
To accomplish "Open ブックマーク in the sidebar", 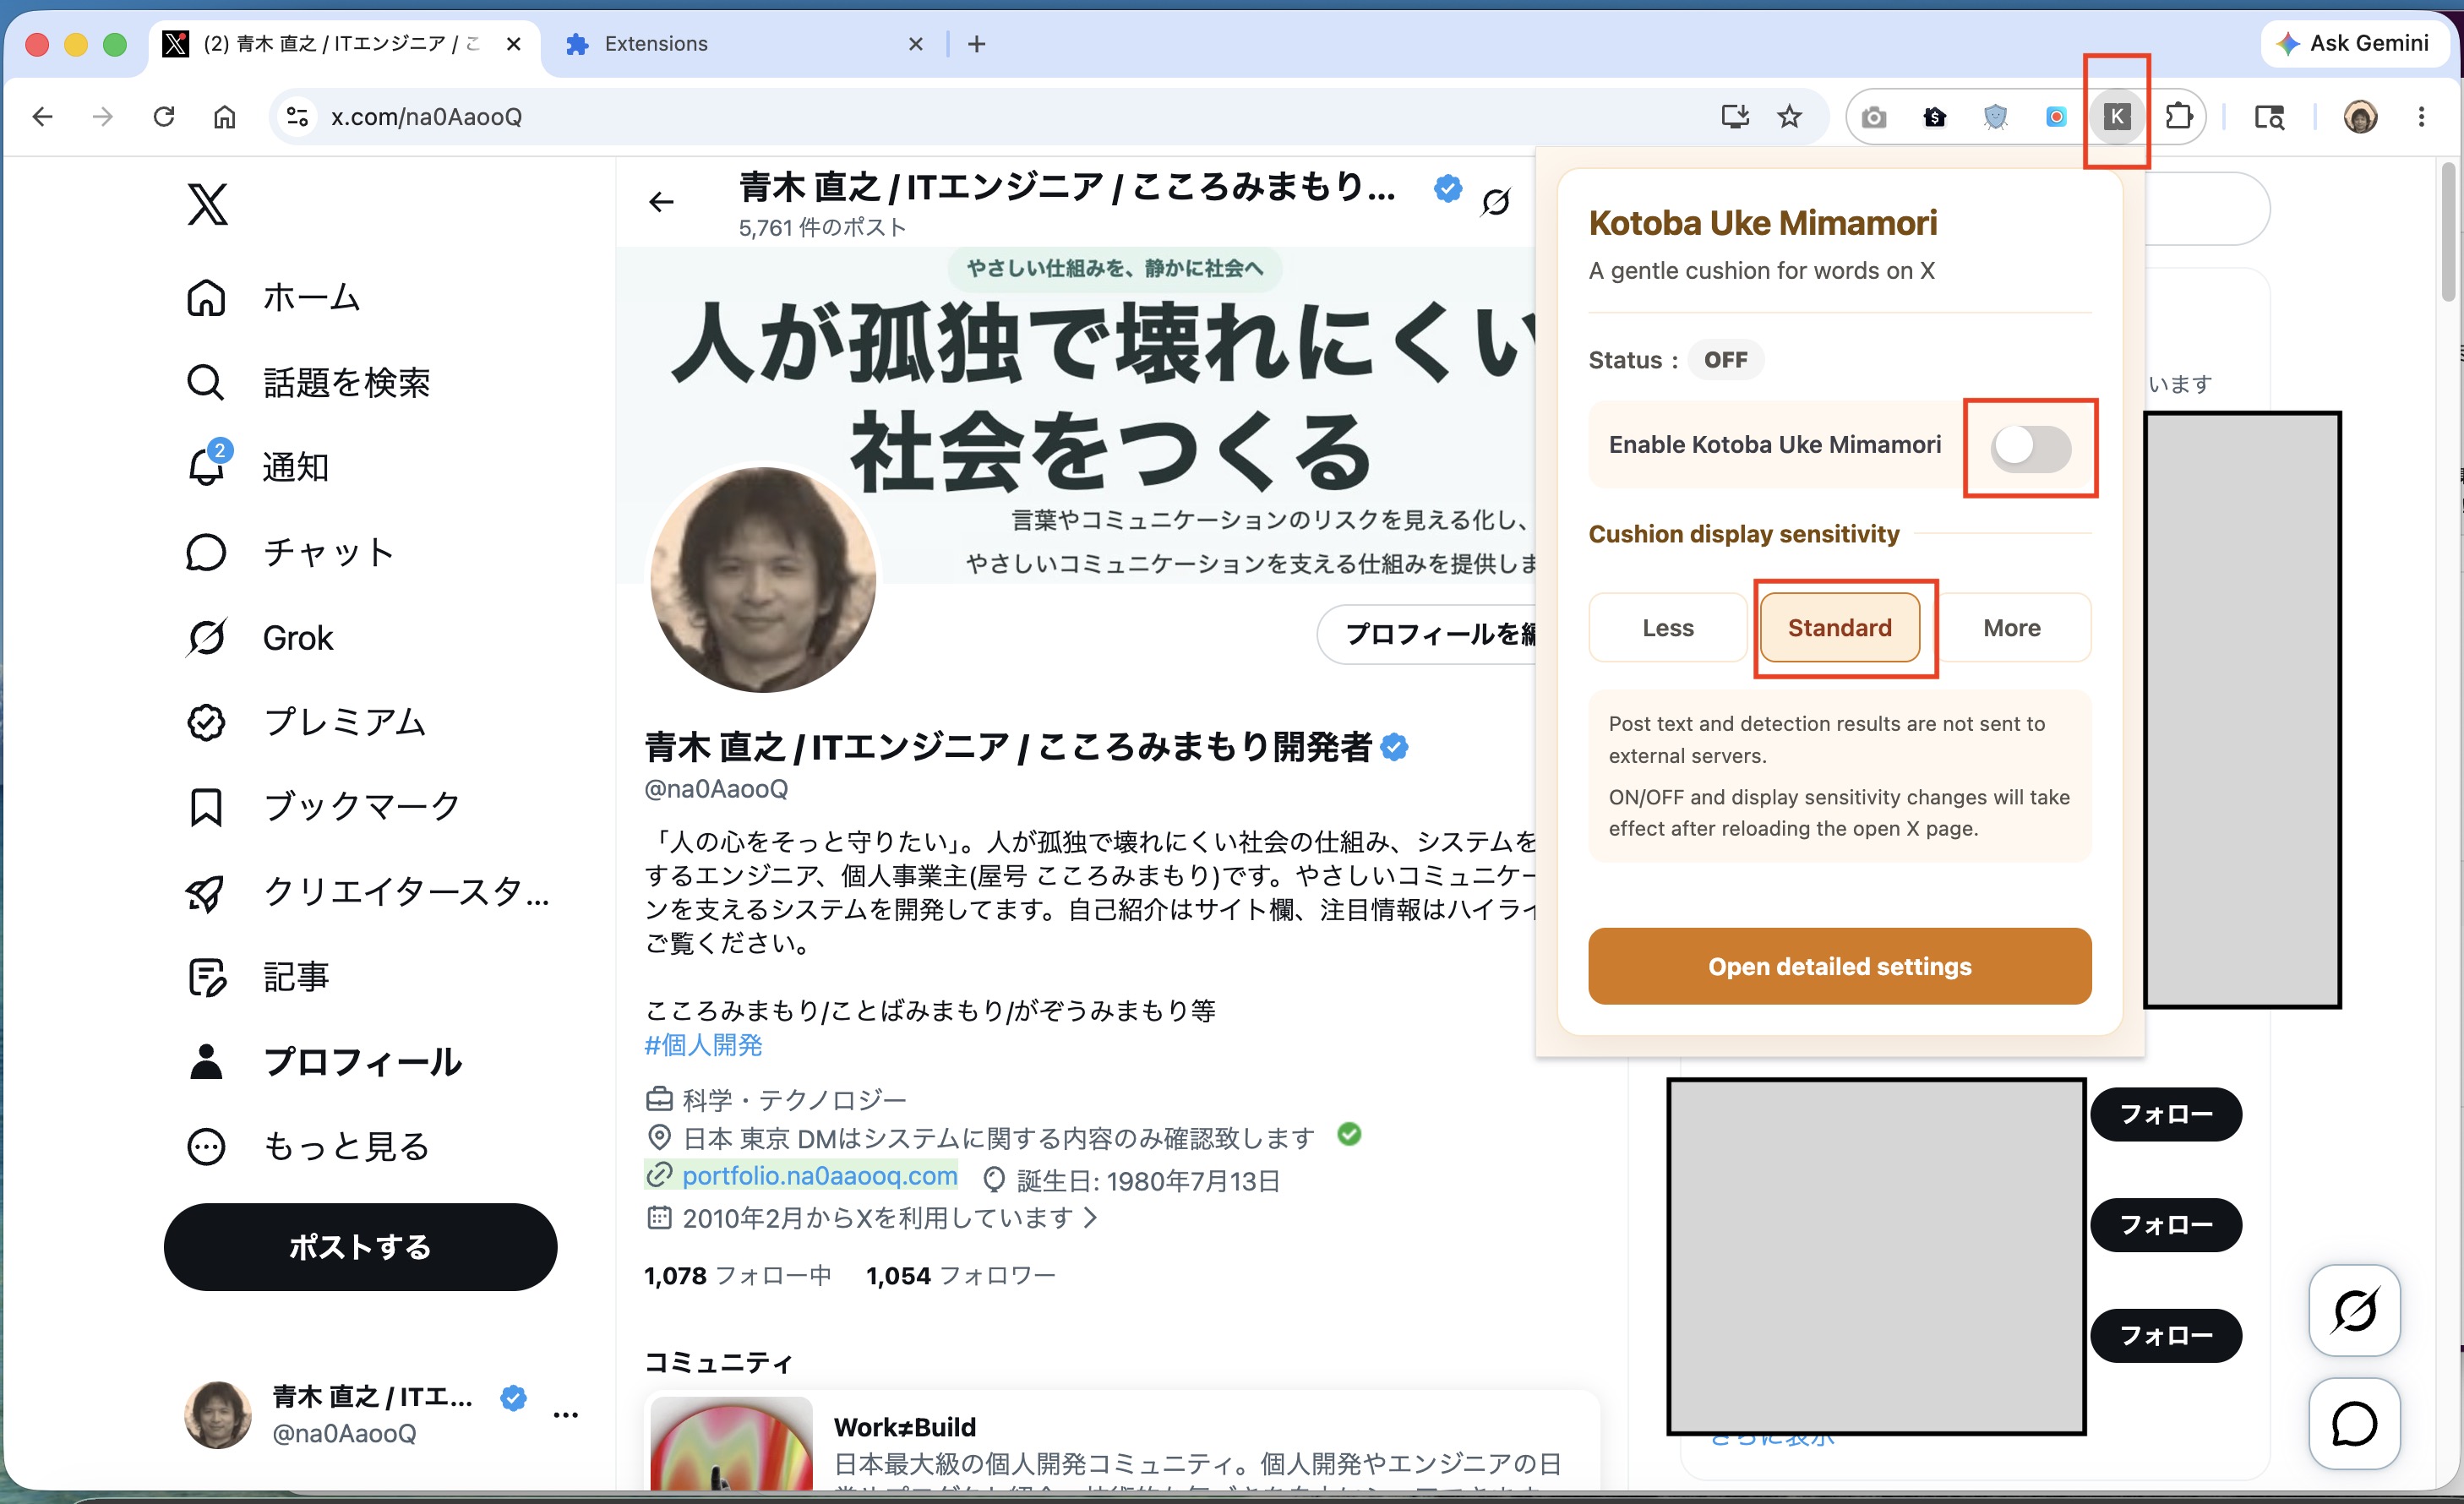I will click(324, 807).
